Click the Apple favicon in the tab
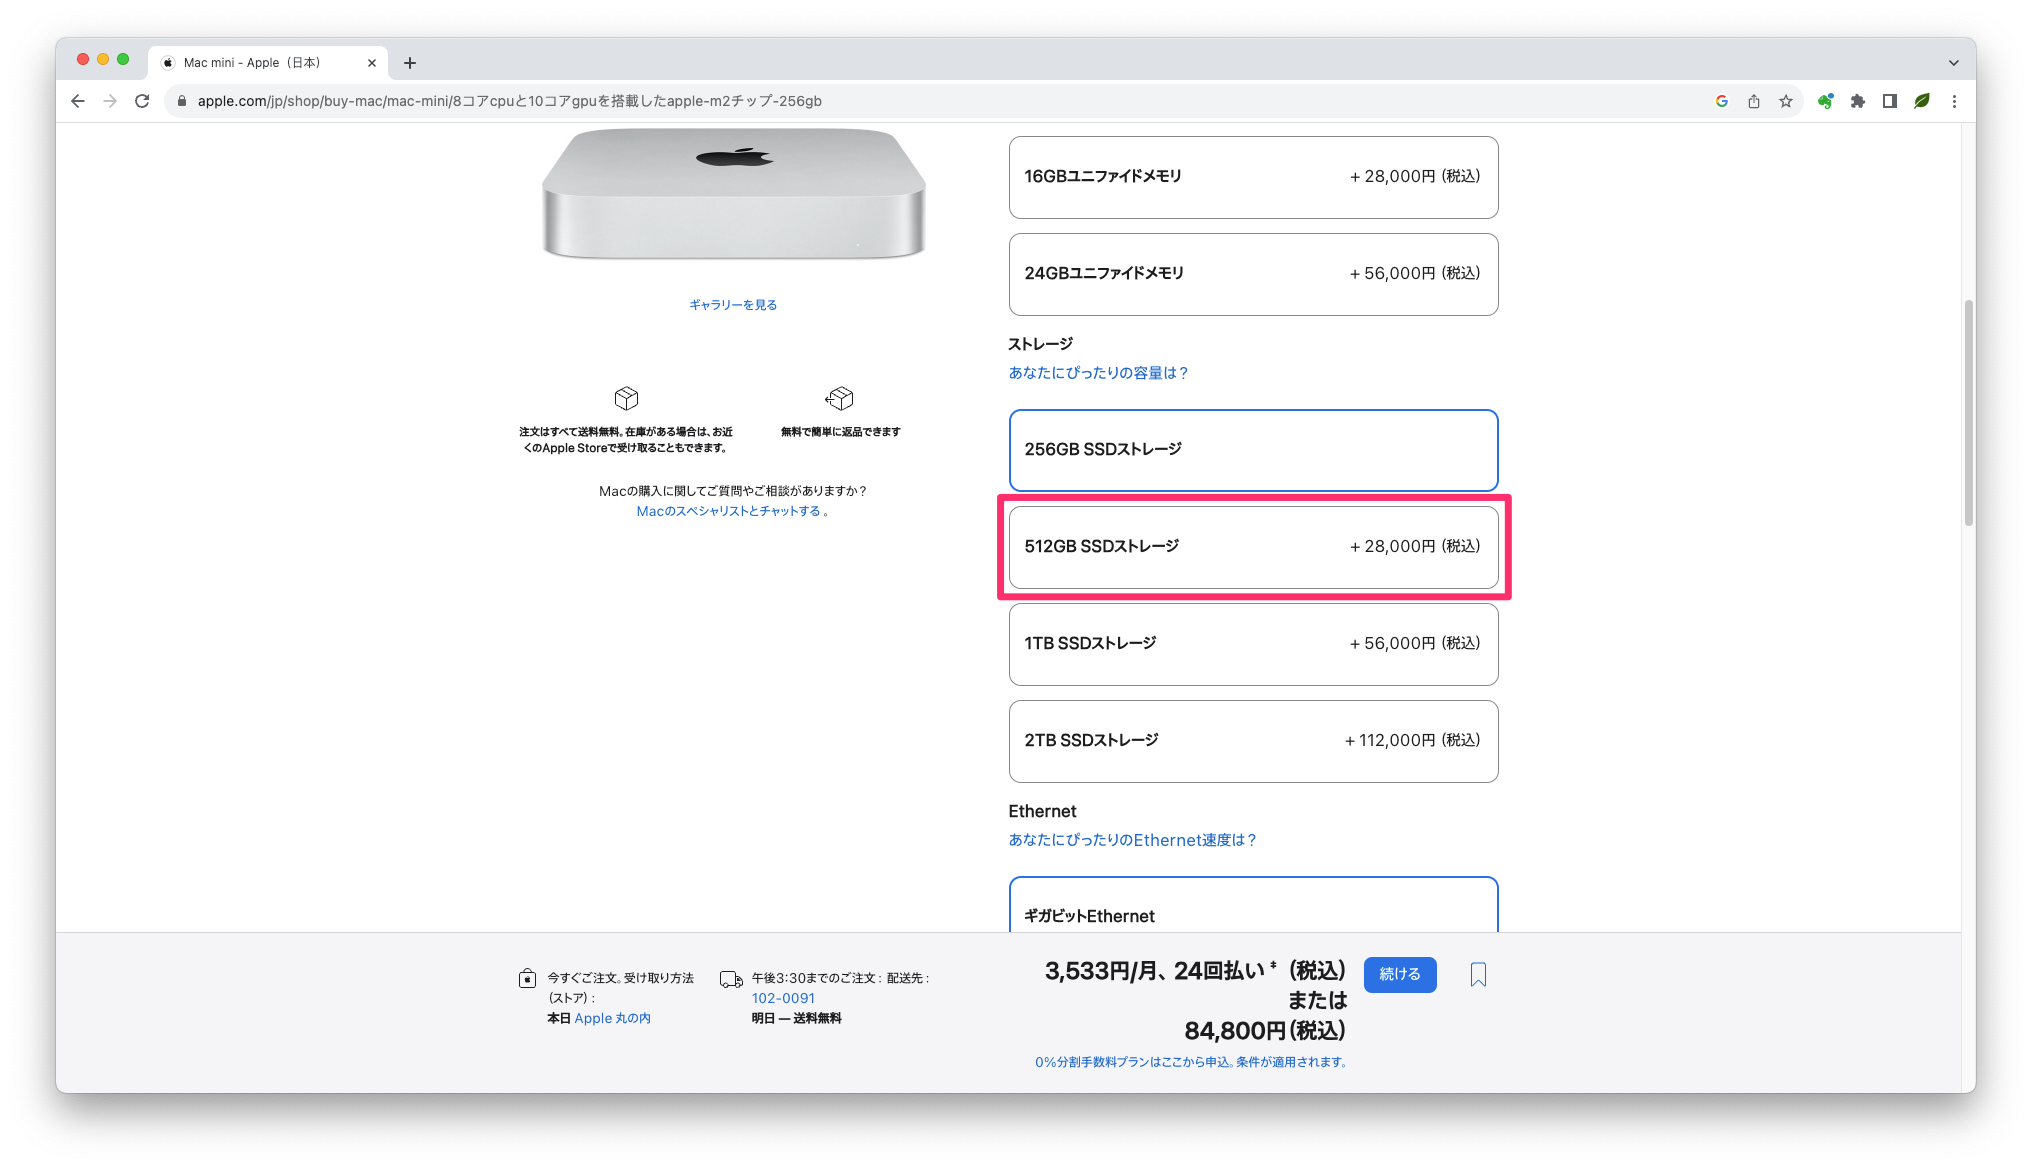 point(168,63)
